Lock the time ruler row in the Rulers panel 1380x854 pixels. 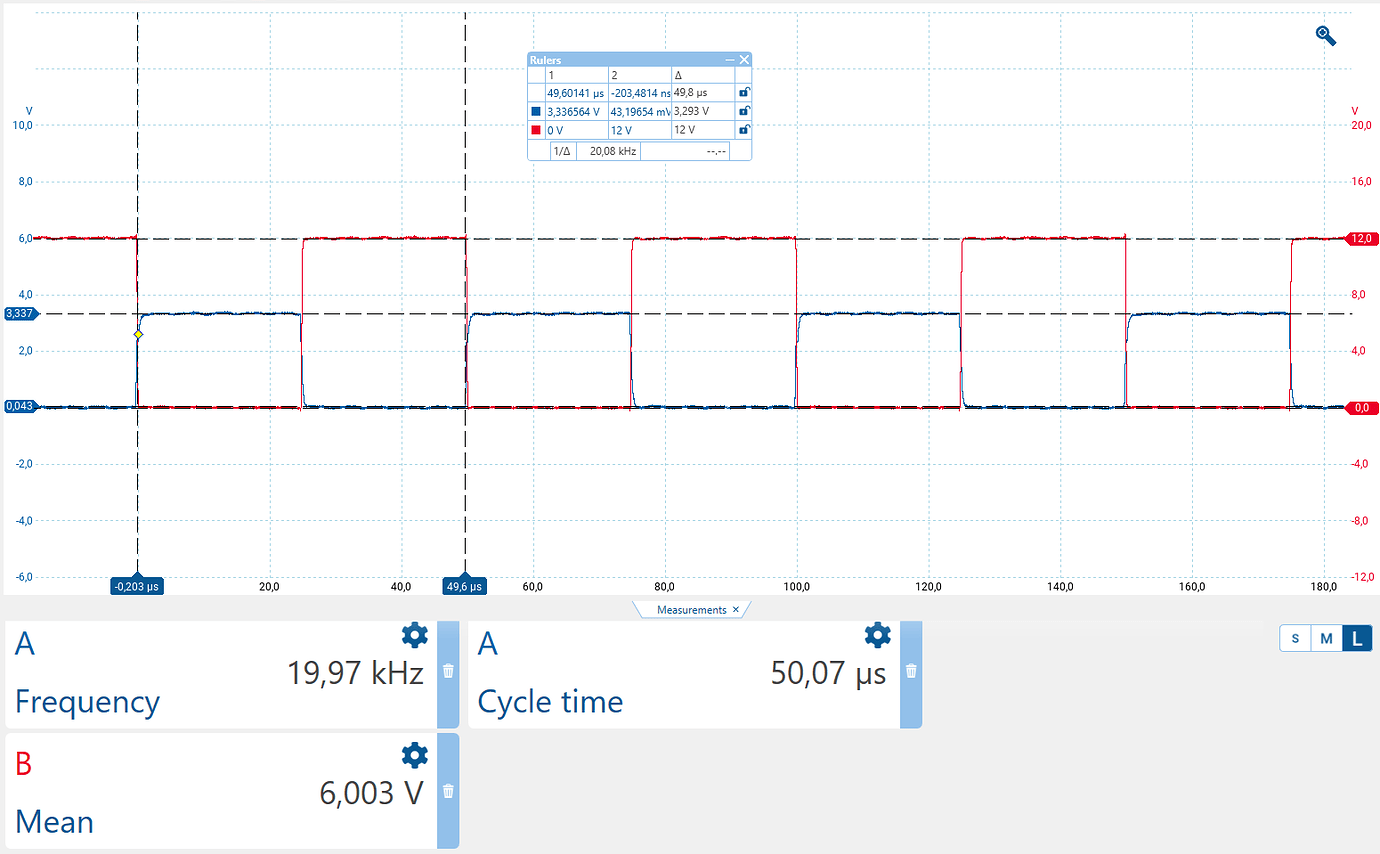coord(744,92)
